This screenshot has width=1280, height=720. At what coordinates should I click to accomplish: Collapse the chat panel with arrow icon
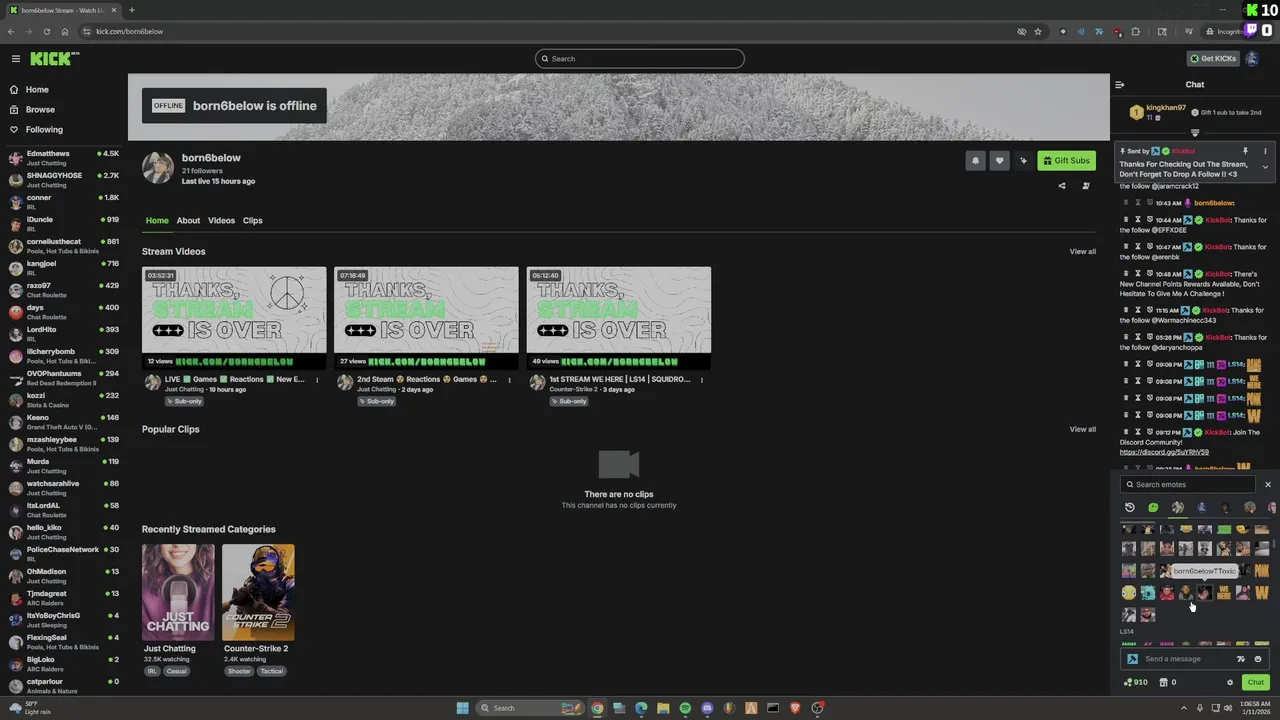[x=1119, y=85]
